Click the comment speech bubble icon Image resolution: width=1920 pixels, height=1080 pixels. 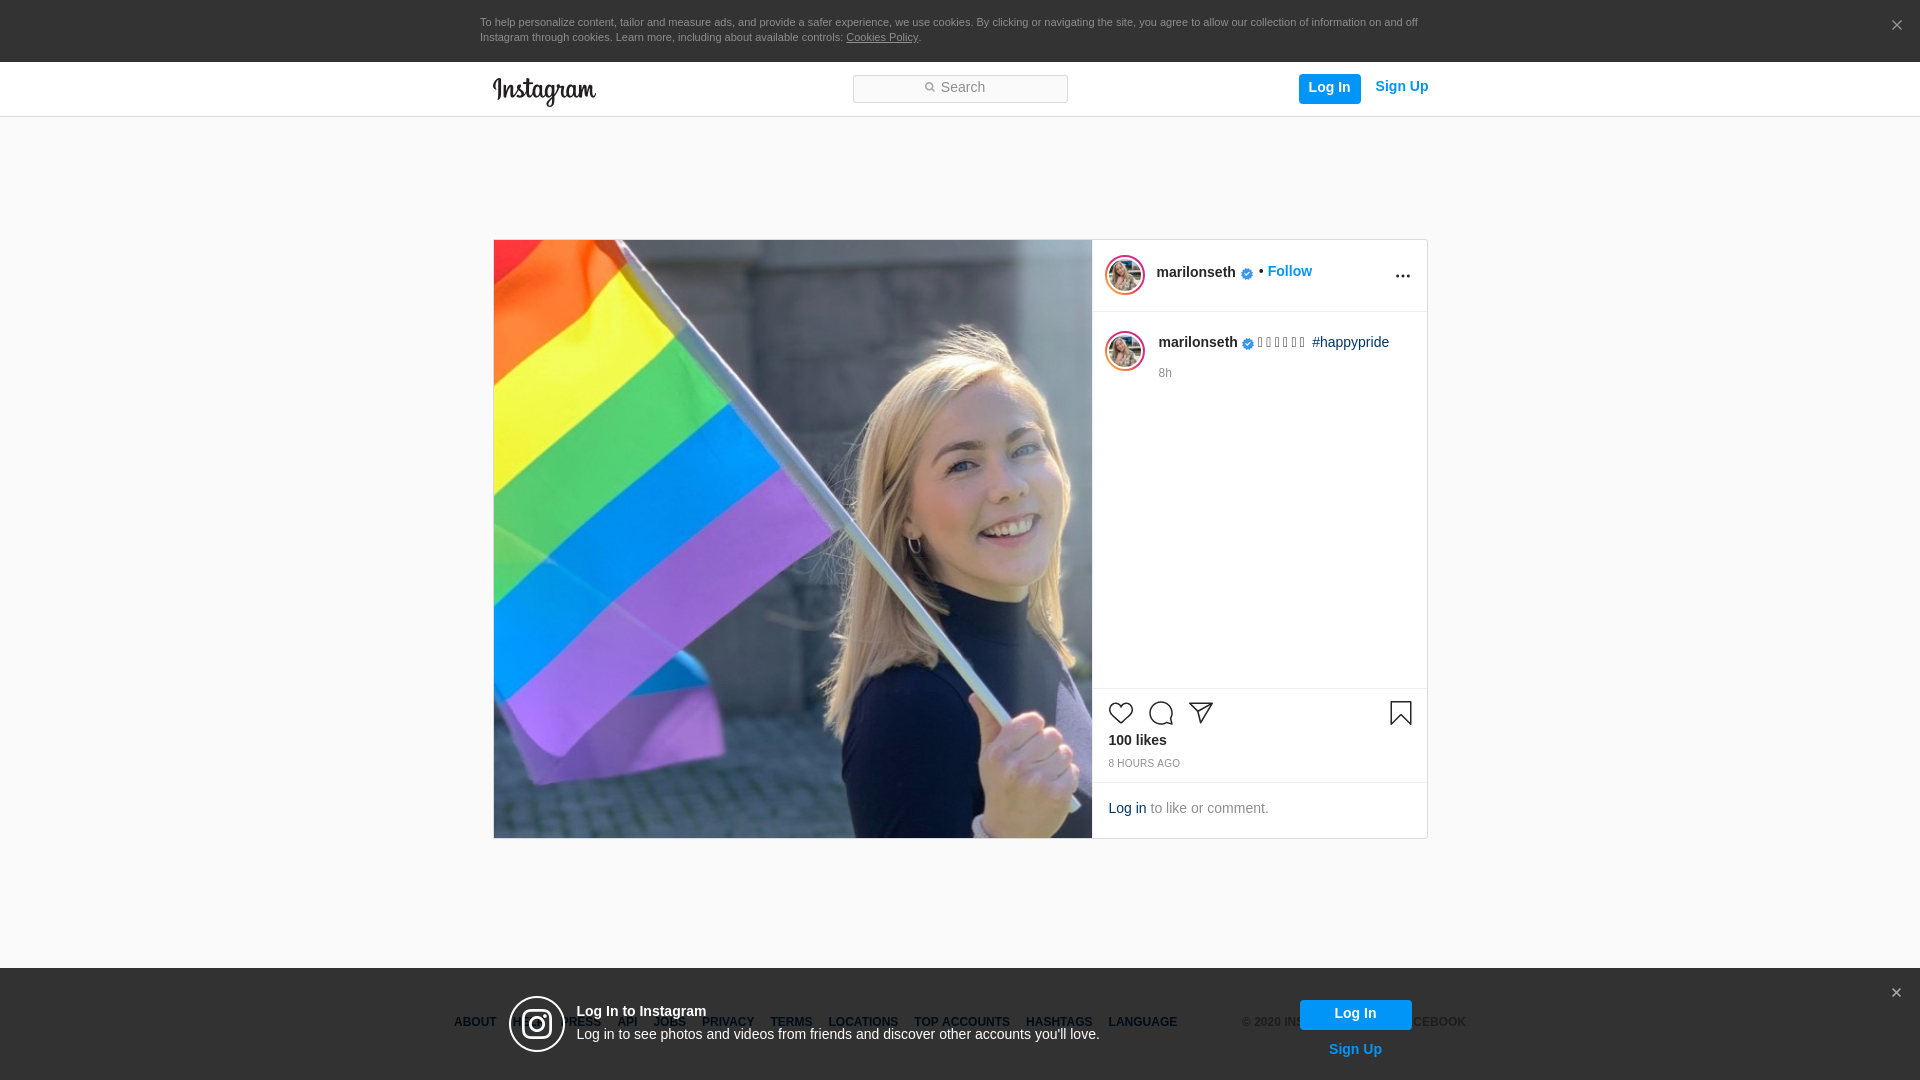(x=1160, y=713)
